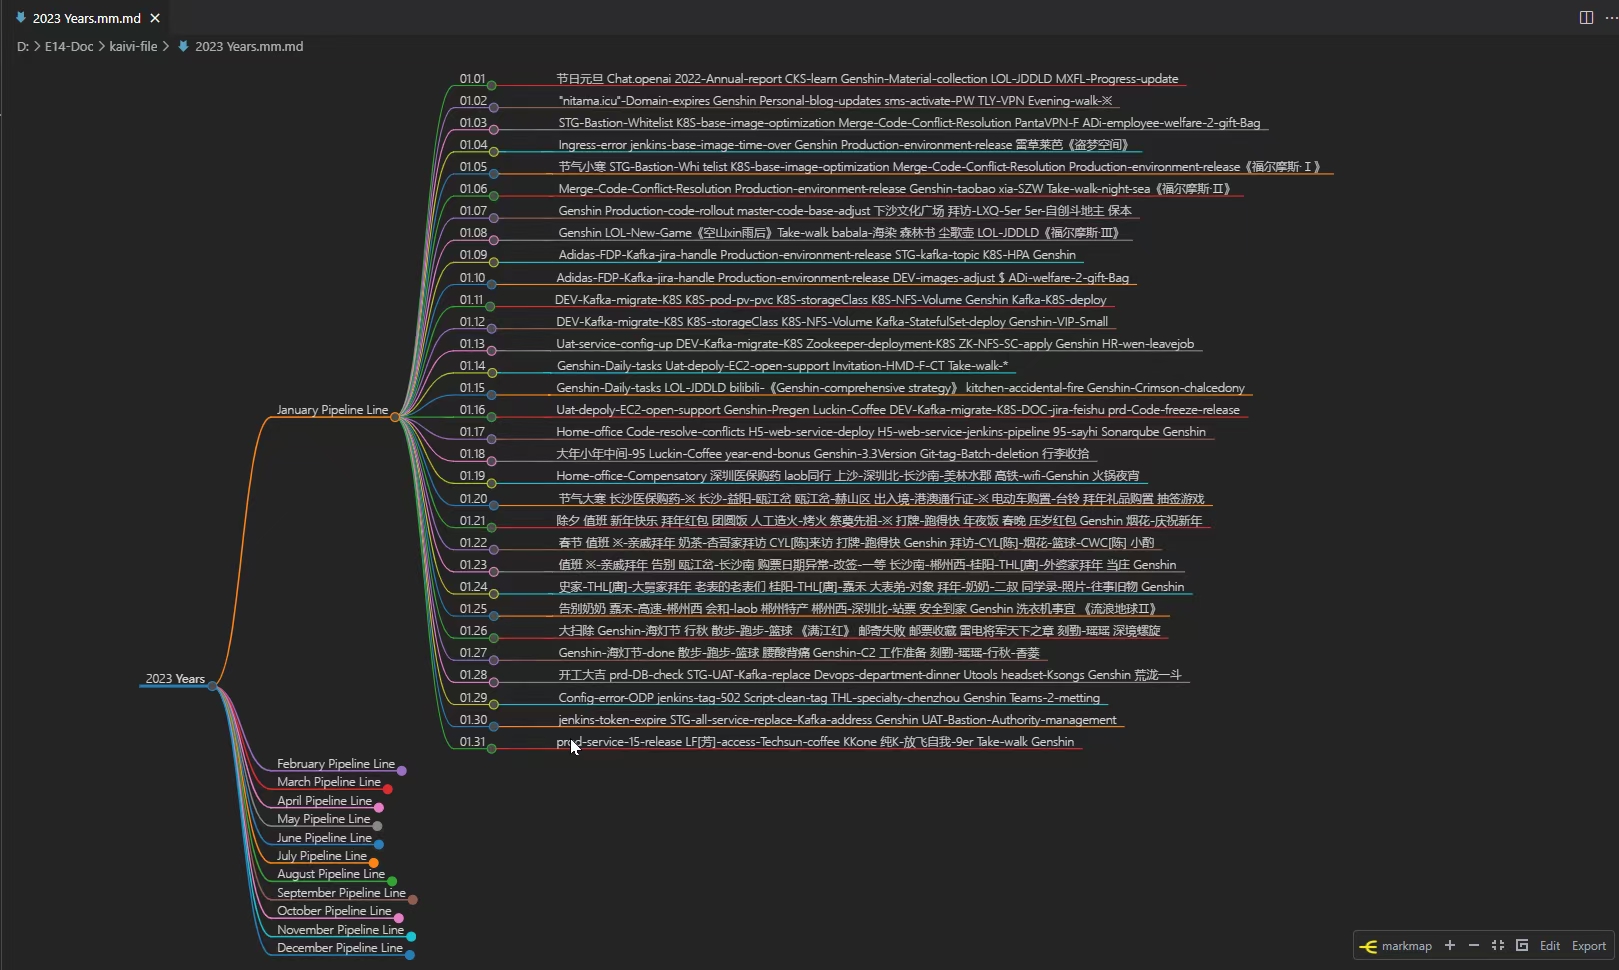Toggle the 01.10 node circle
The image size is (1619, 970).
[492, 285]
